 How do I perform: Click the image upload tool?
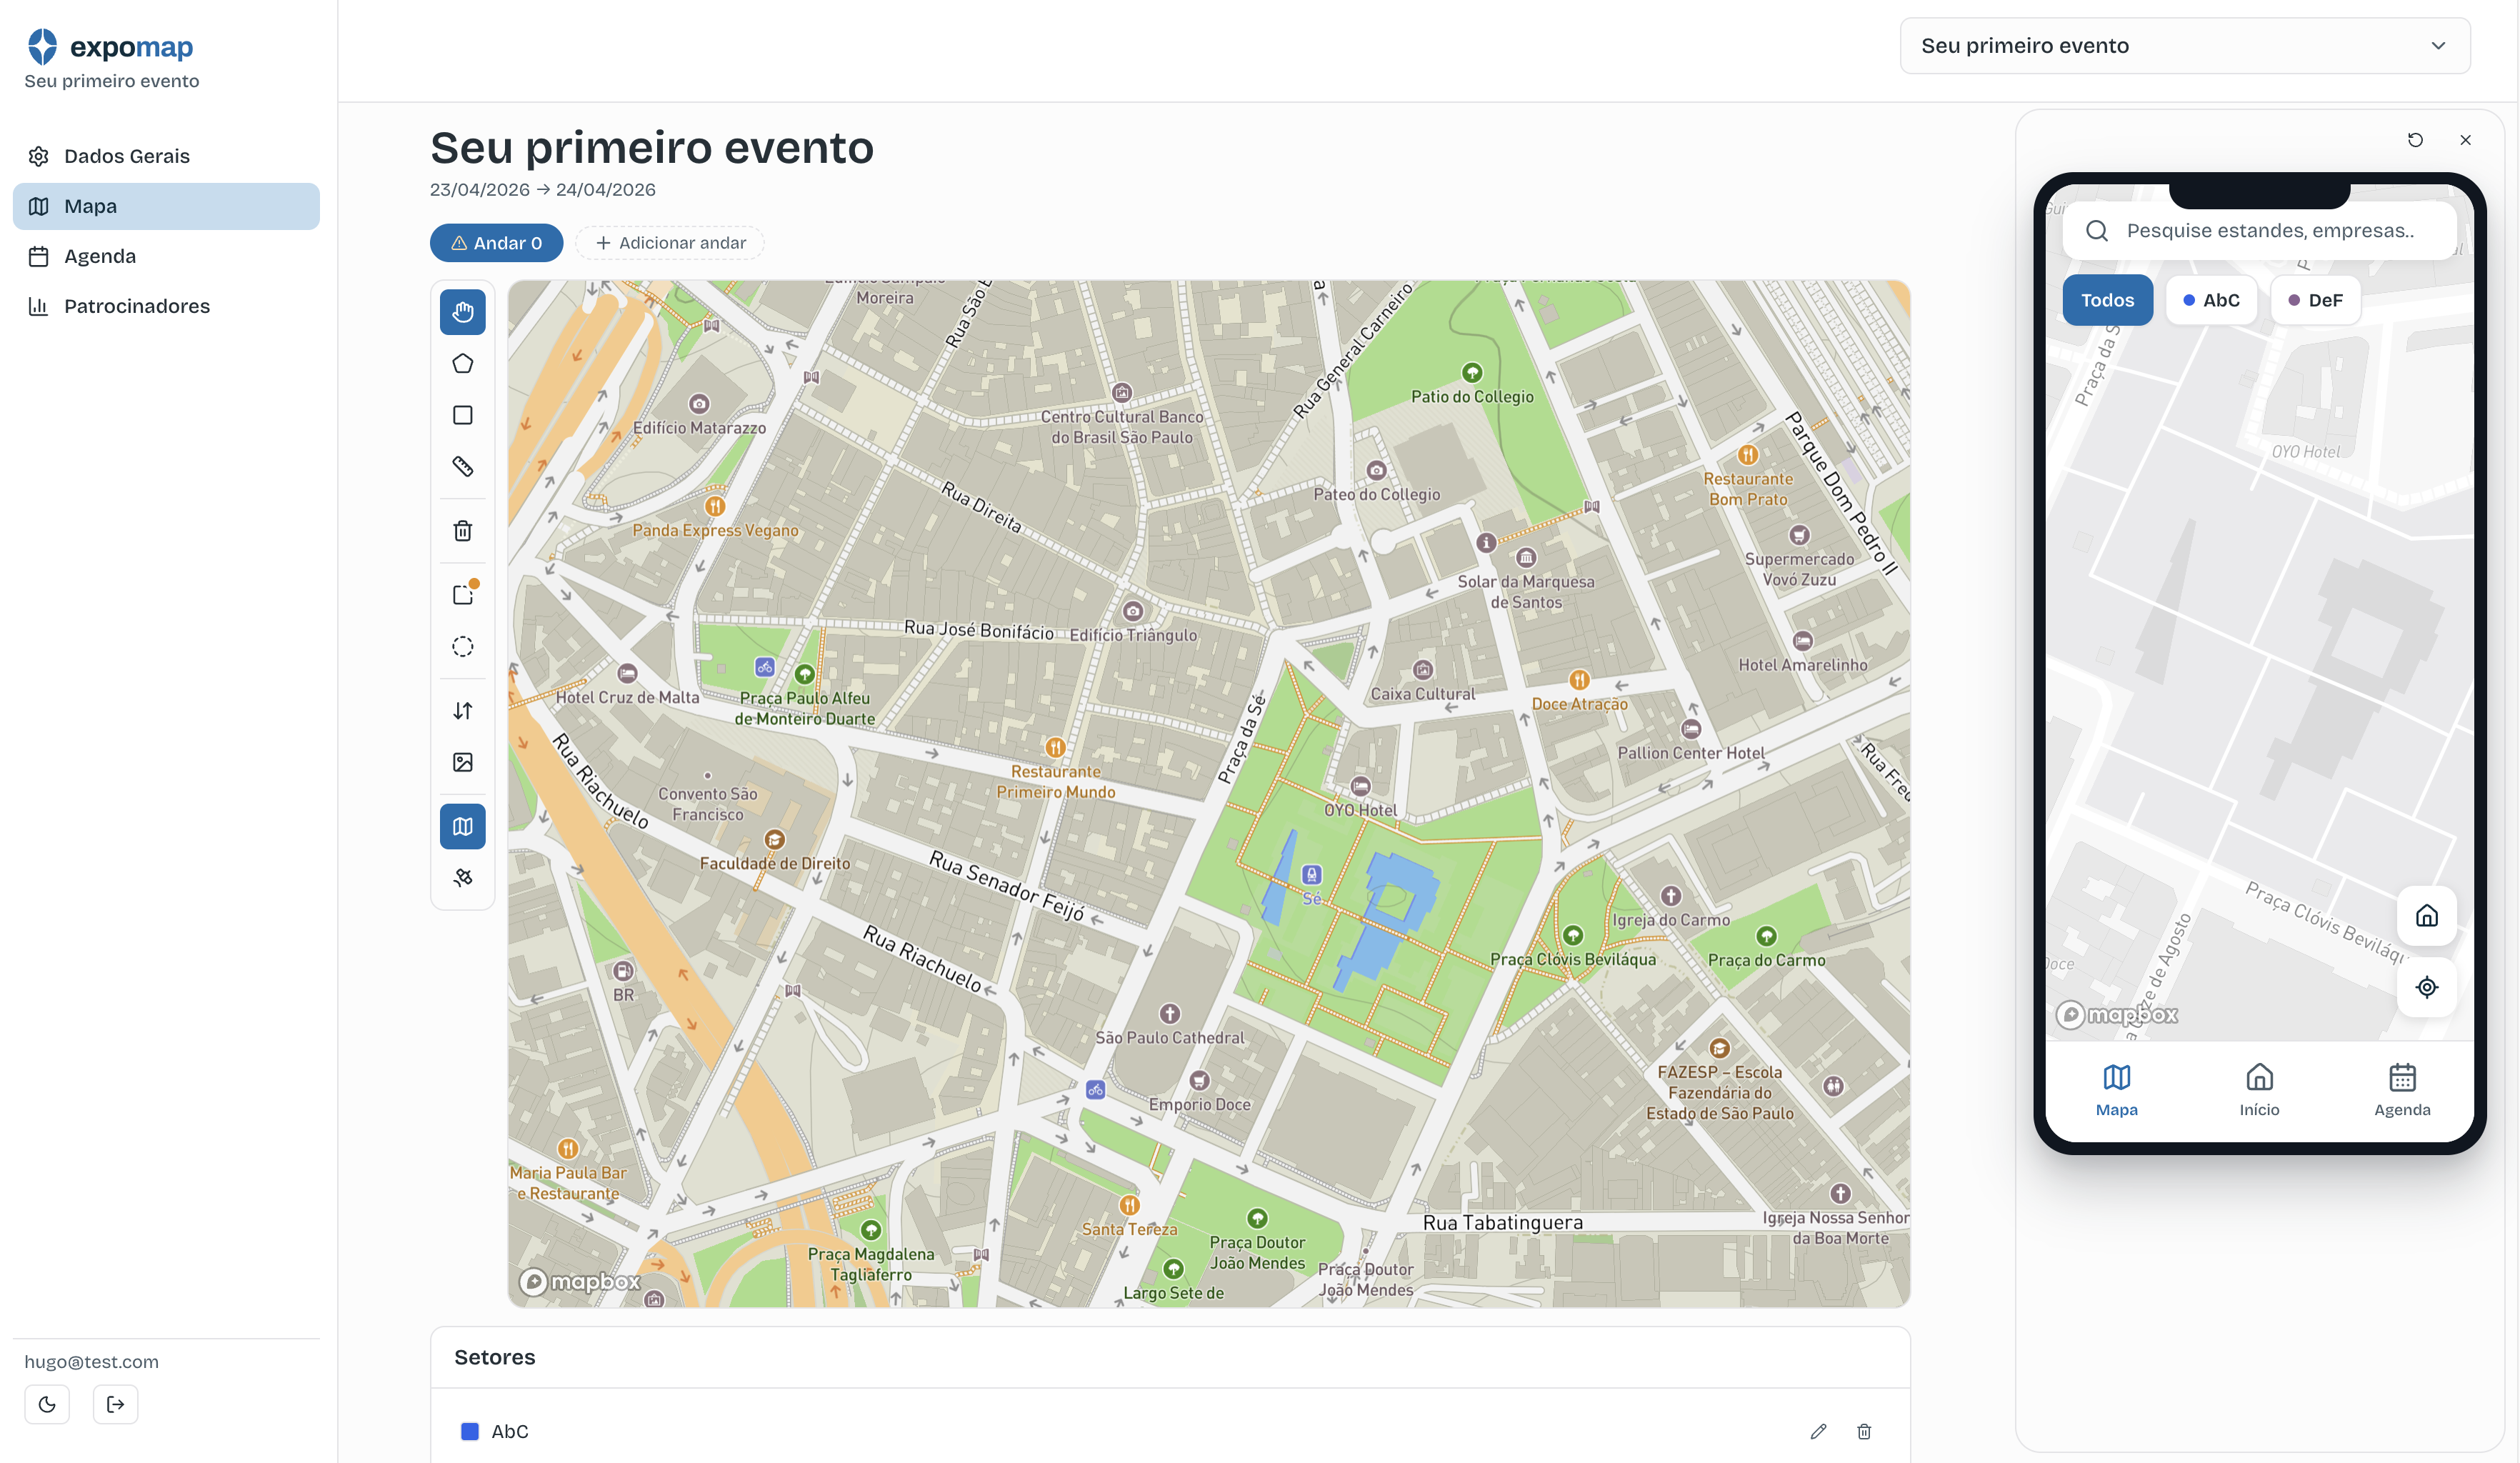(462, 763)
